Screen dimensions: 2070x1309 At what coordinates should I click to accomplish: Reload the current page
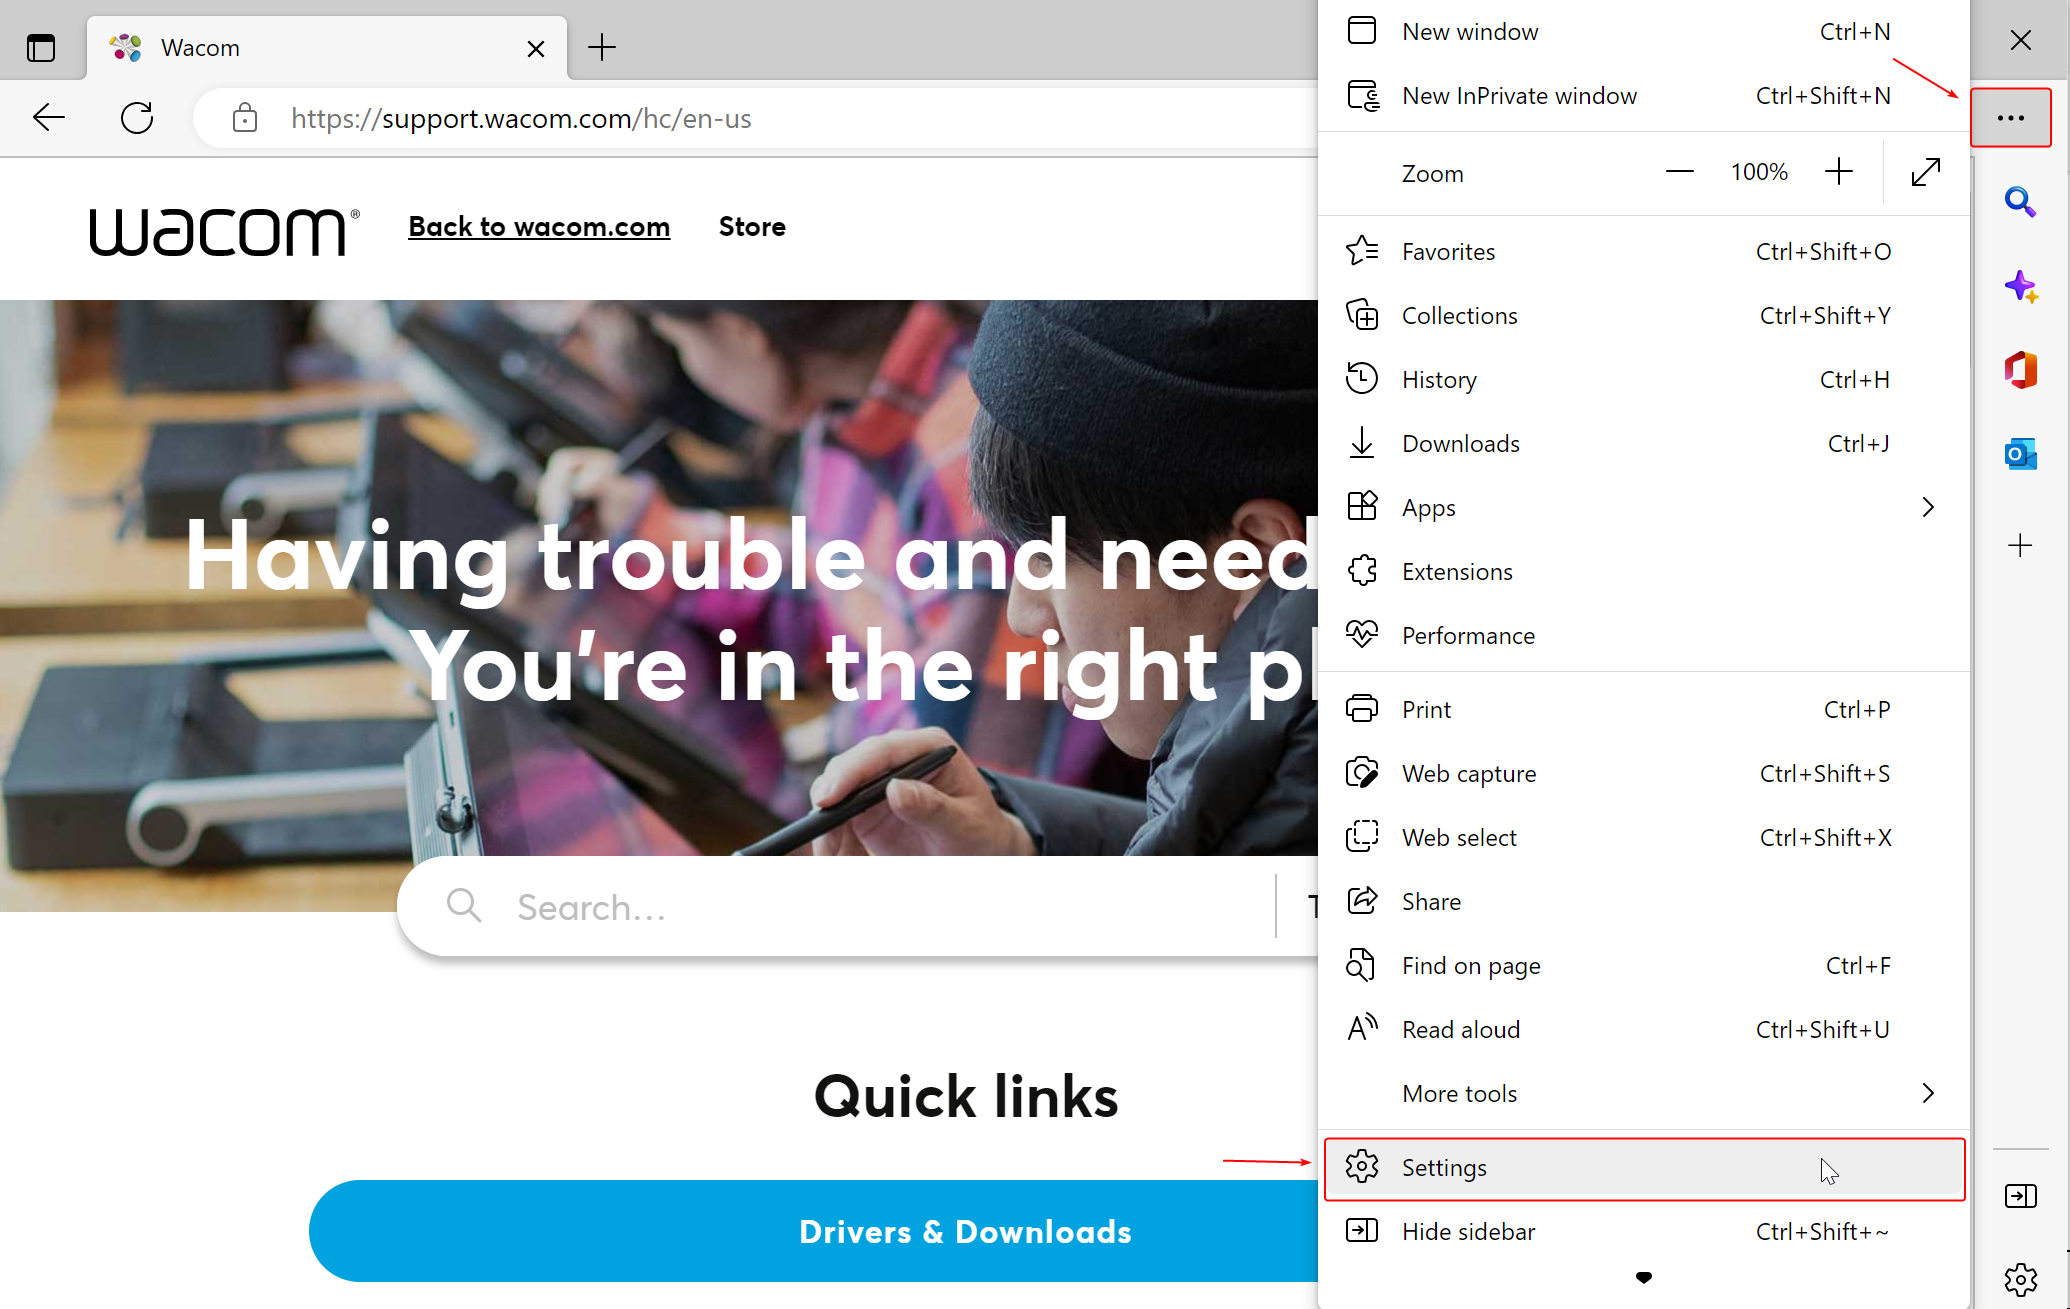[x=137, y=117]
